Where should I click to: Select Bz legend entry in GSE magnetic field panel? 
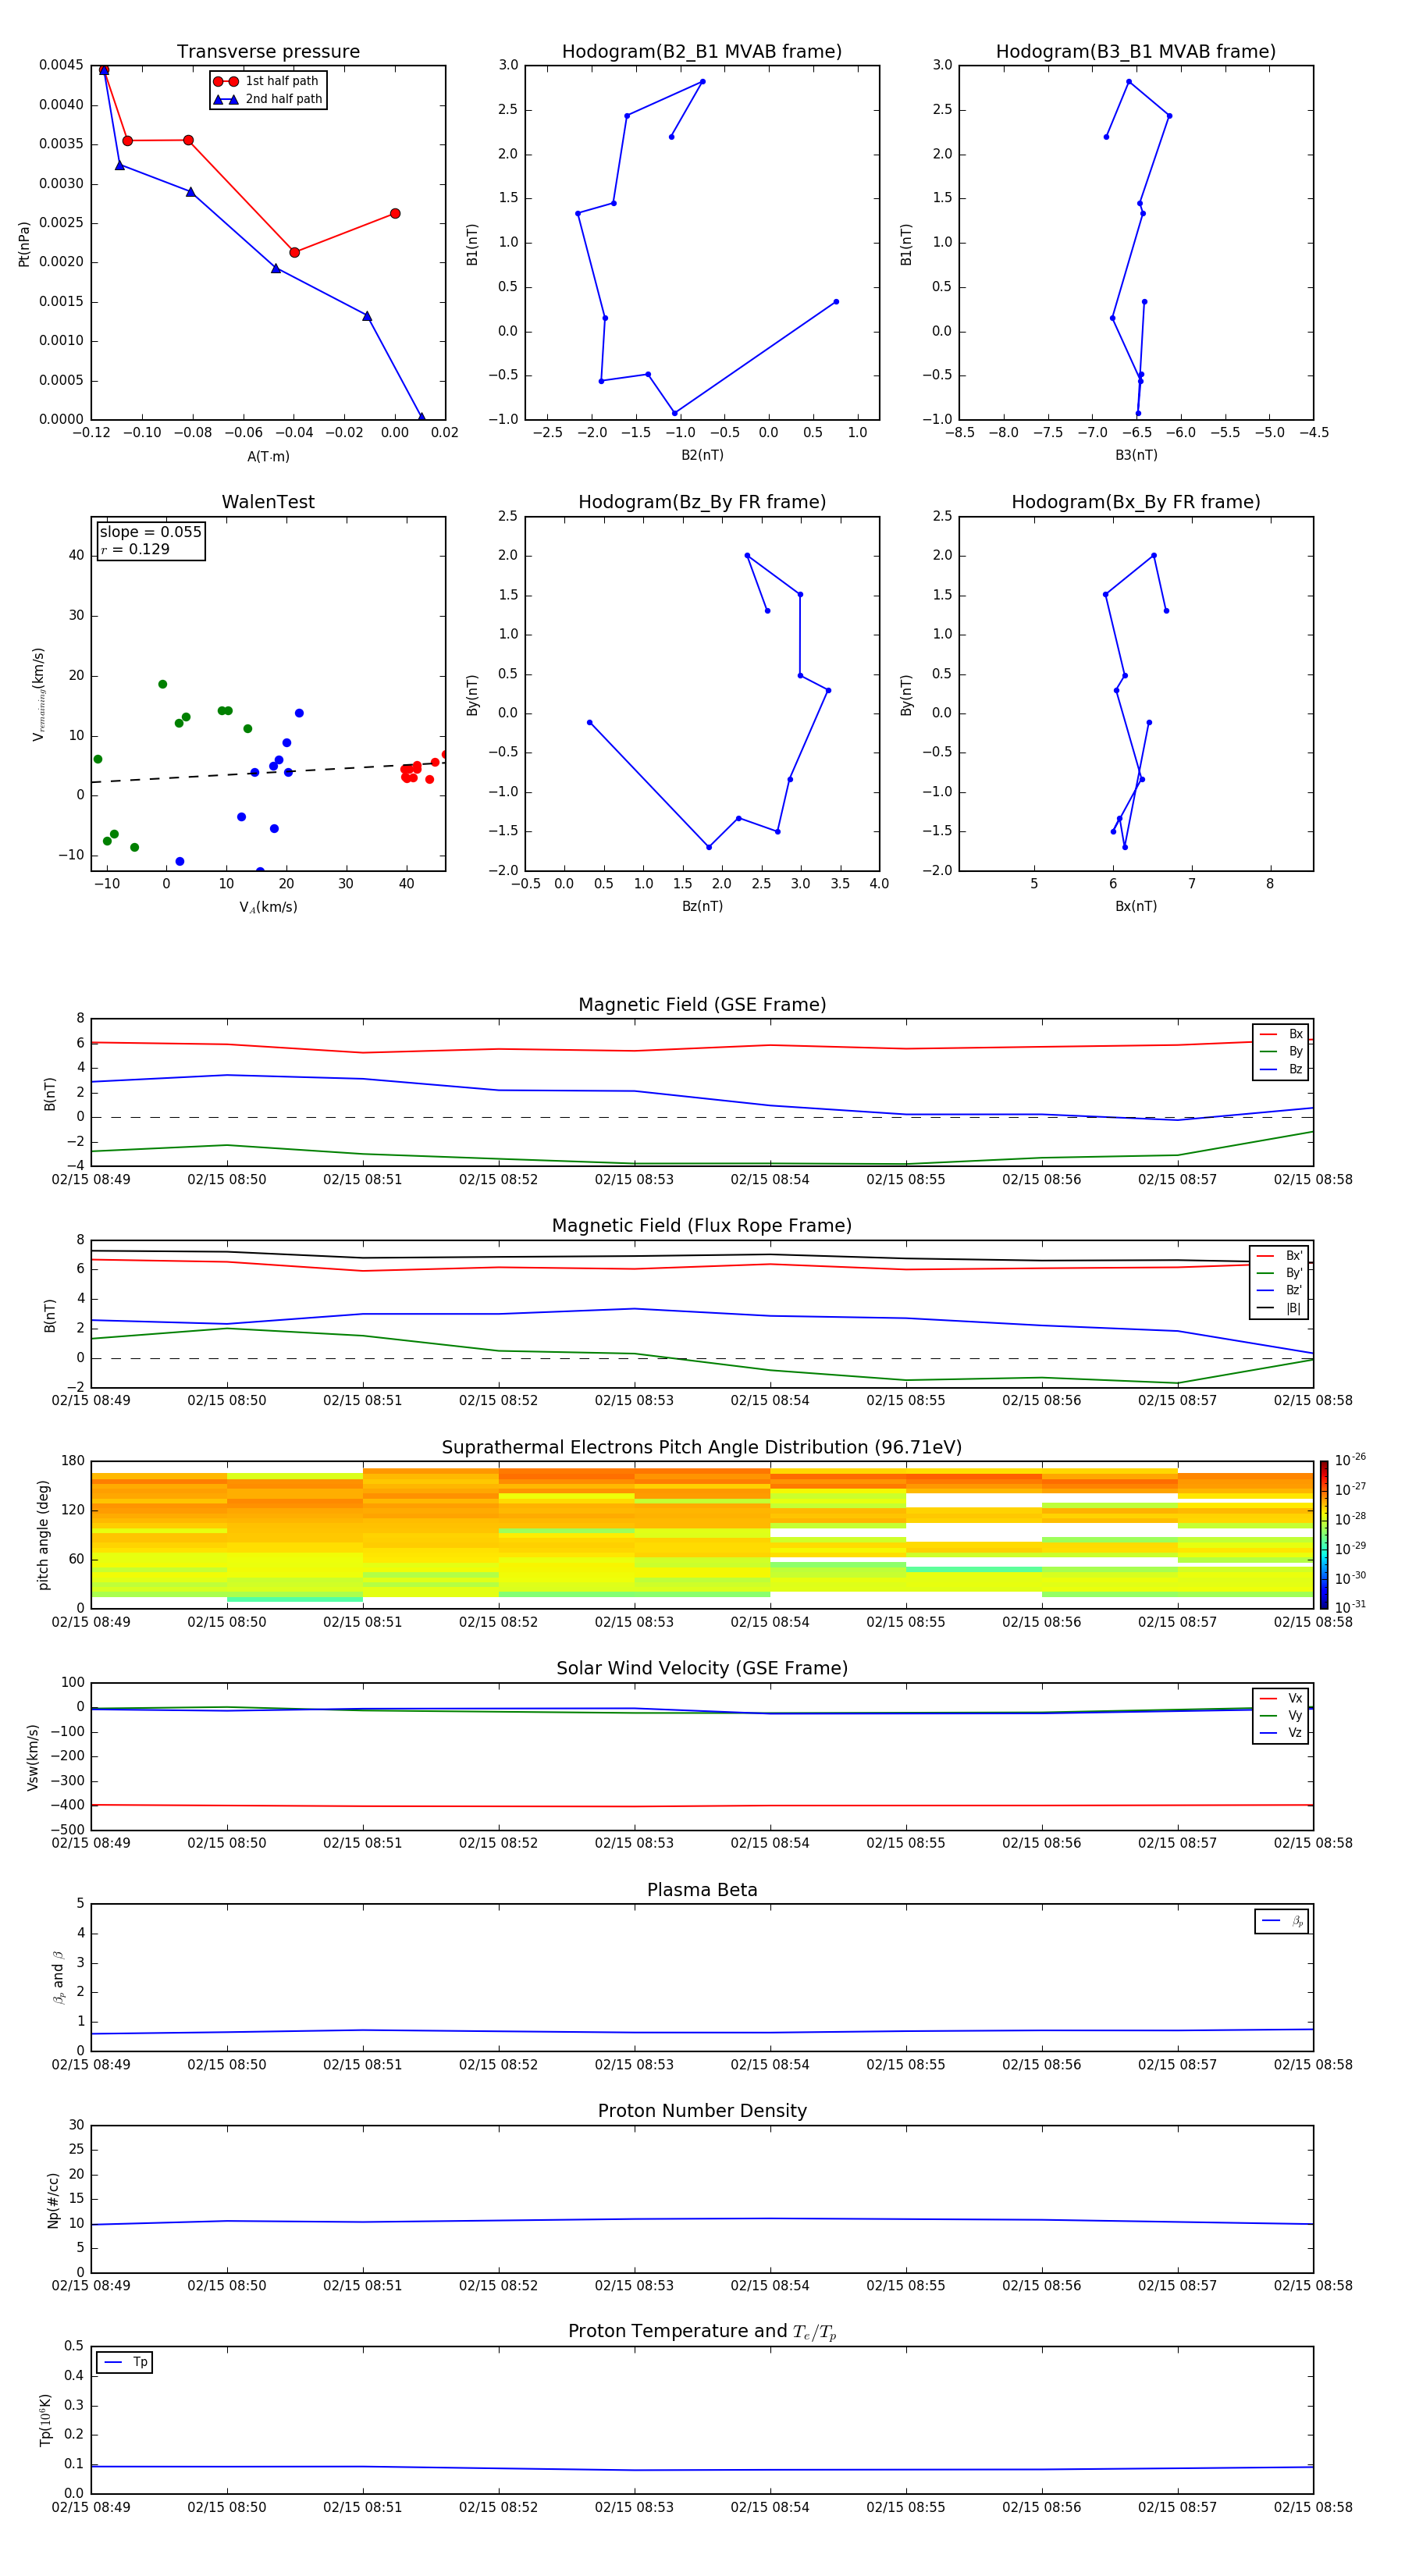coord(1281,1069)
